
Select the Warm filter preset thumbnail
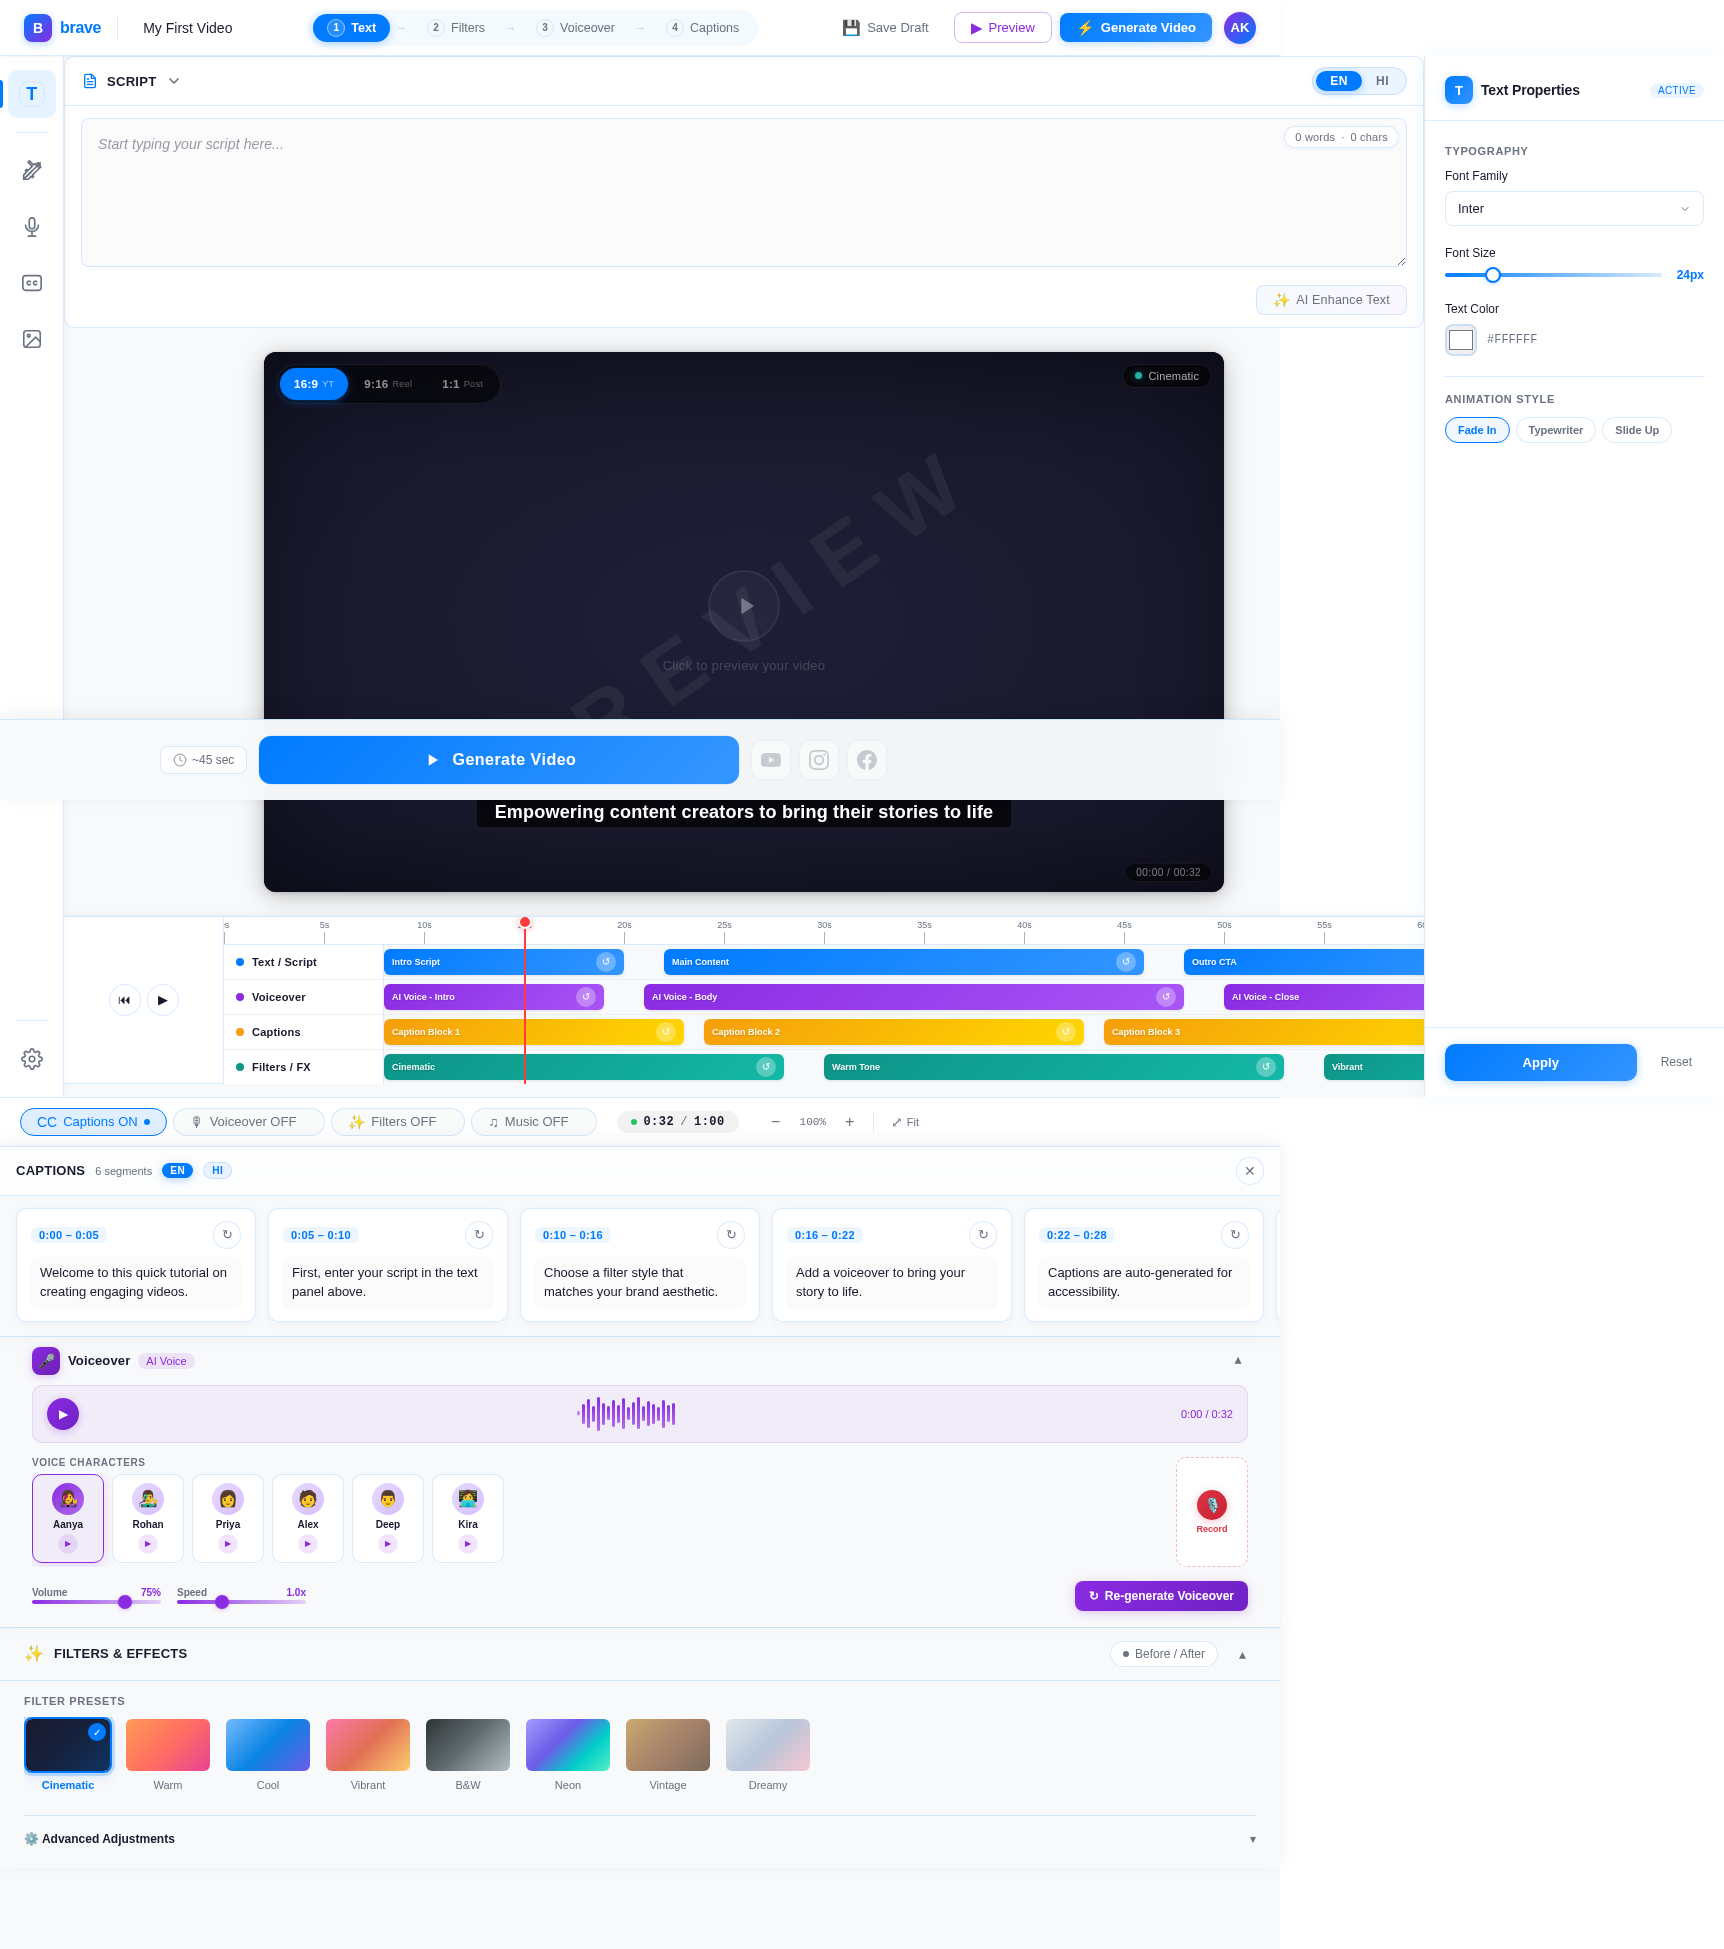pyautogui.click(x=167, y=1745)
